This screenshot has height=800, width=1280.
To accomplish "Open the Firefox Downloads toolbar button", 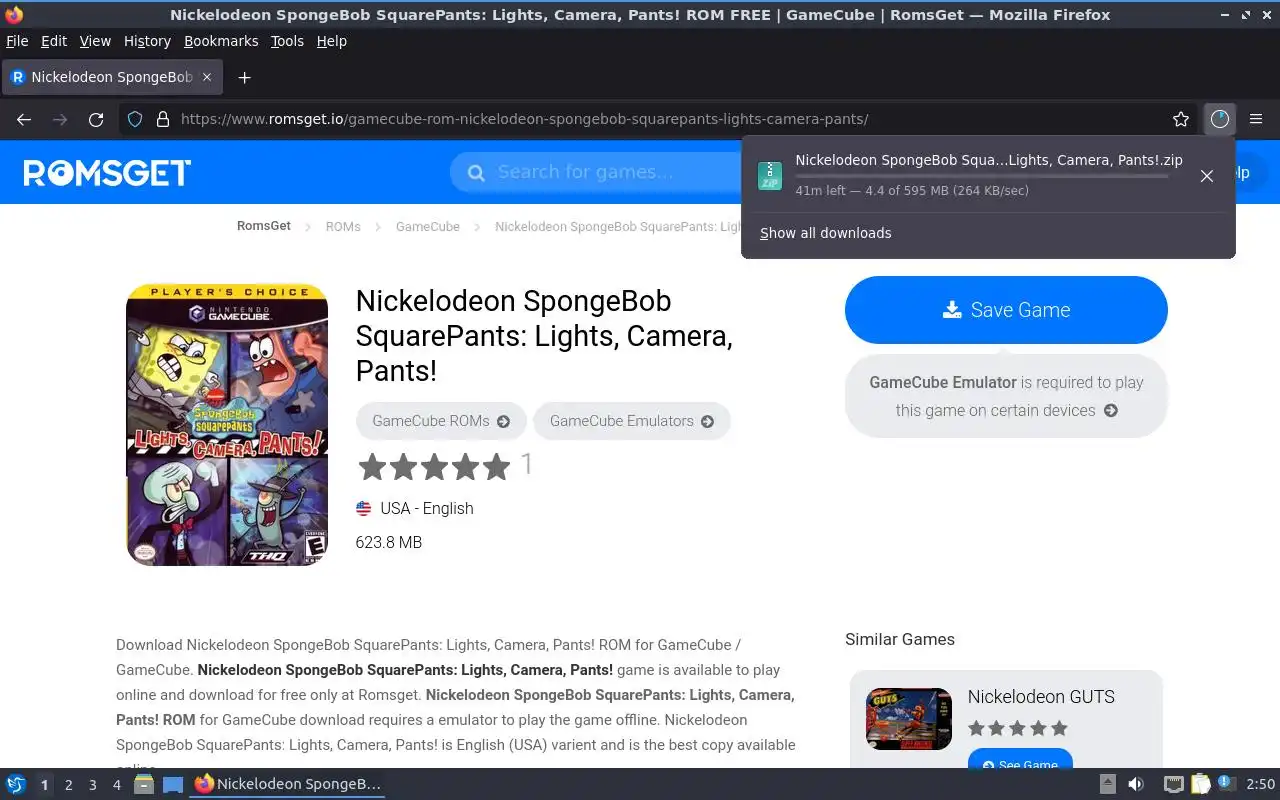I will pyautogui.click(x=1219, y=119).
